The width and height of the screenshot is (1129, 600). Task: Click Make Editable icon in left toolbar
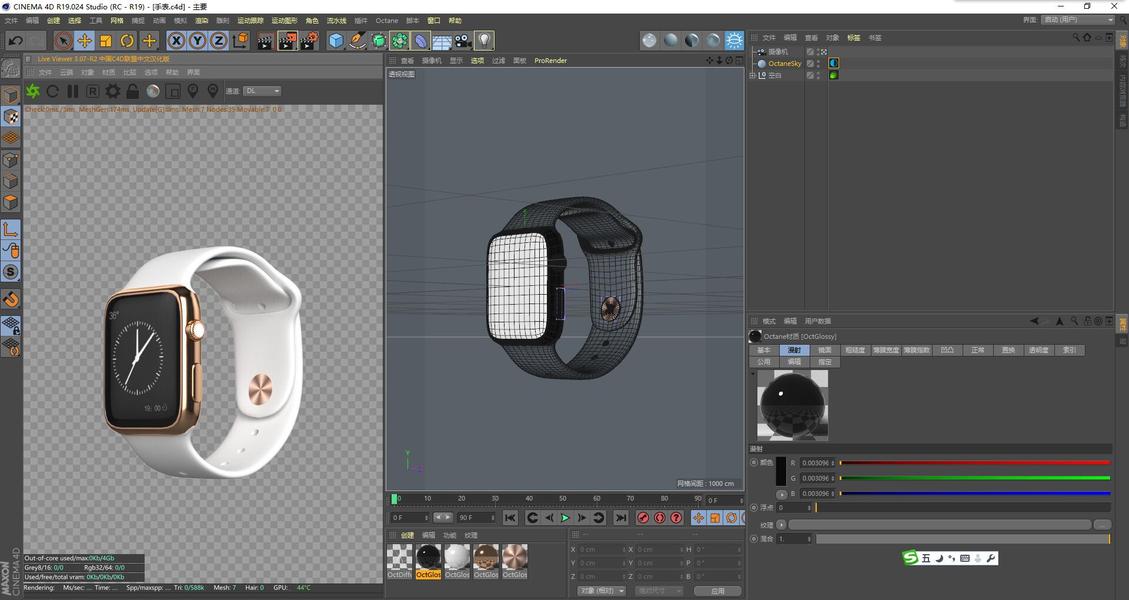tap(10, 68)
